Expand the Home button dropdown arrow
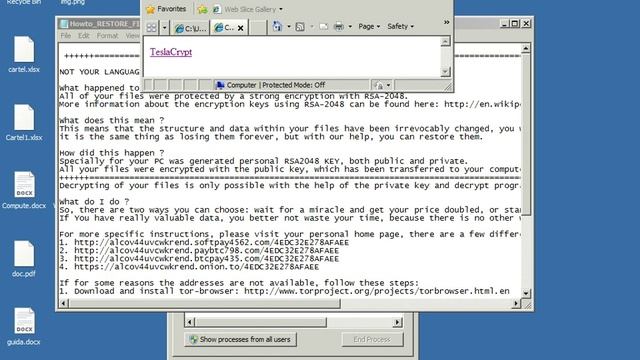Screen dimensions: 640x360 tap(289, 27)
